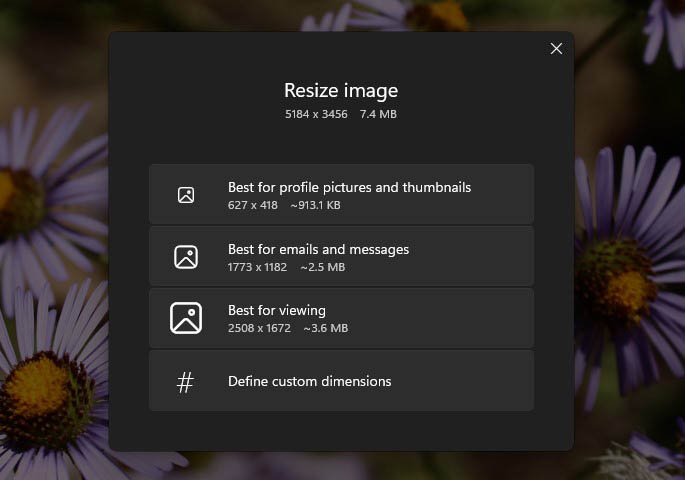Image resolution: width=685 pixels, height=480 pixels.
Task: Click the hash icon for custom dimensions
Action: point(186,381)
